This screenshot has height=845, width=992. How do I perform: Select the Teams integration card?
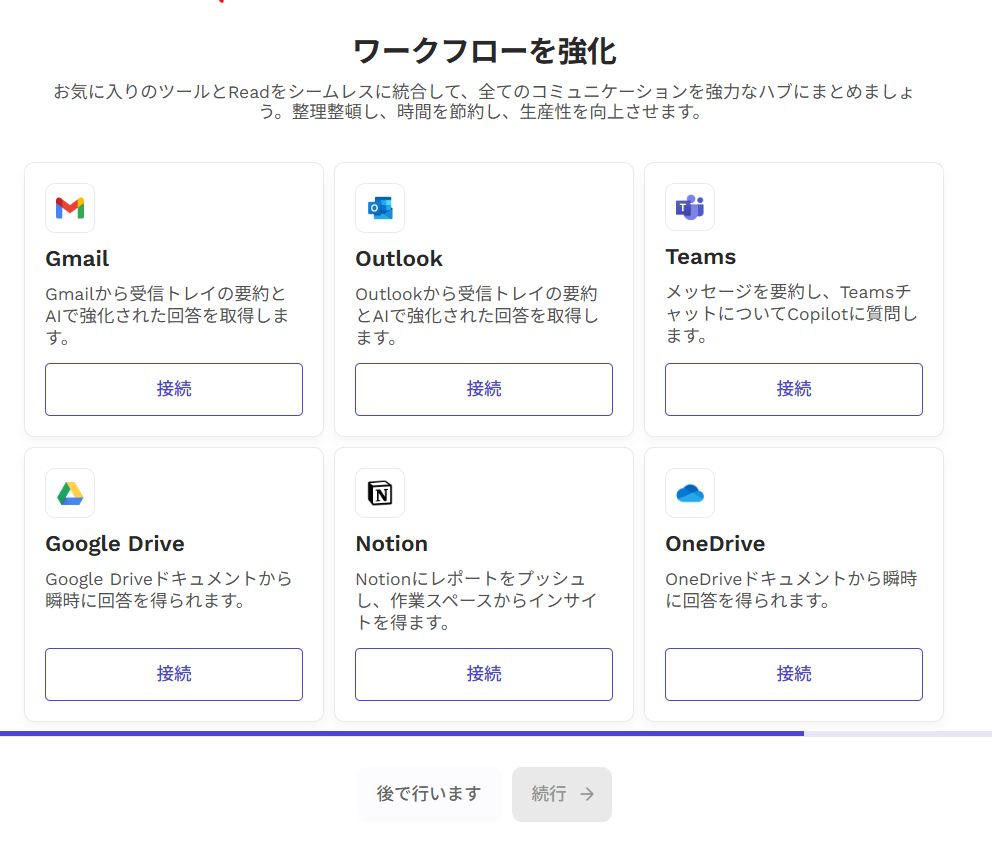pos(793,297)
